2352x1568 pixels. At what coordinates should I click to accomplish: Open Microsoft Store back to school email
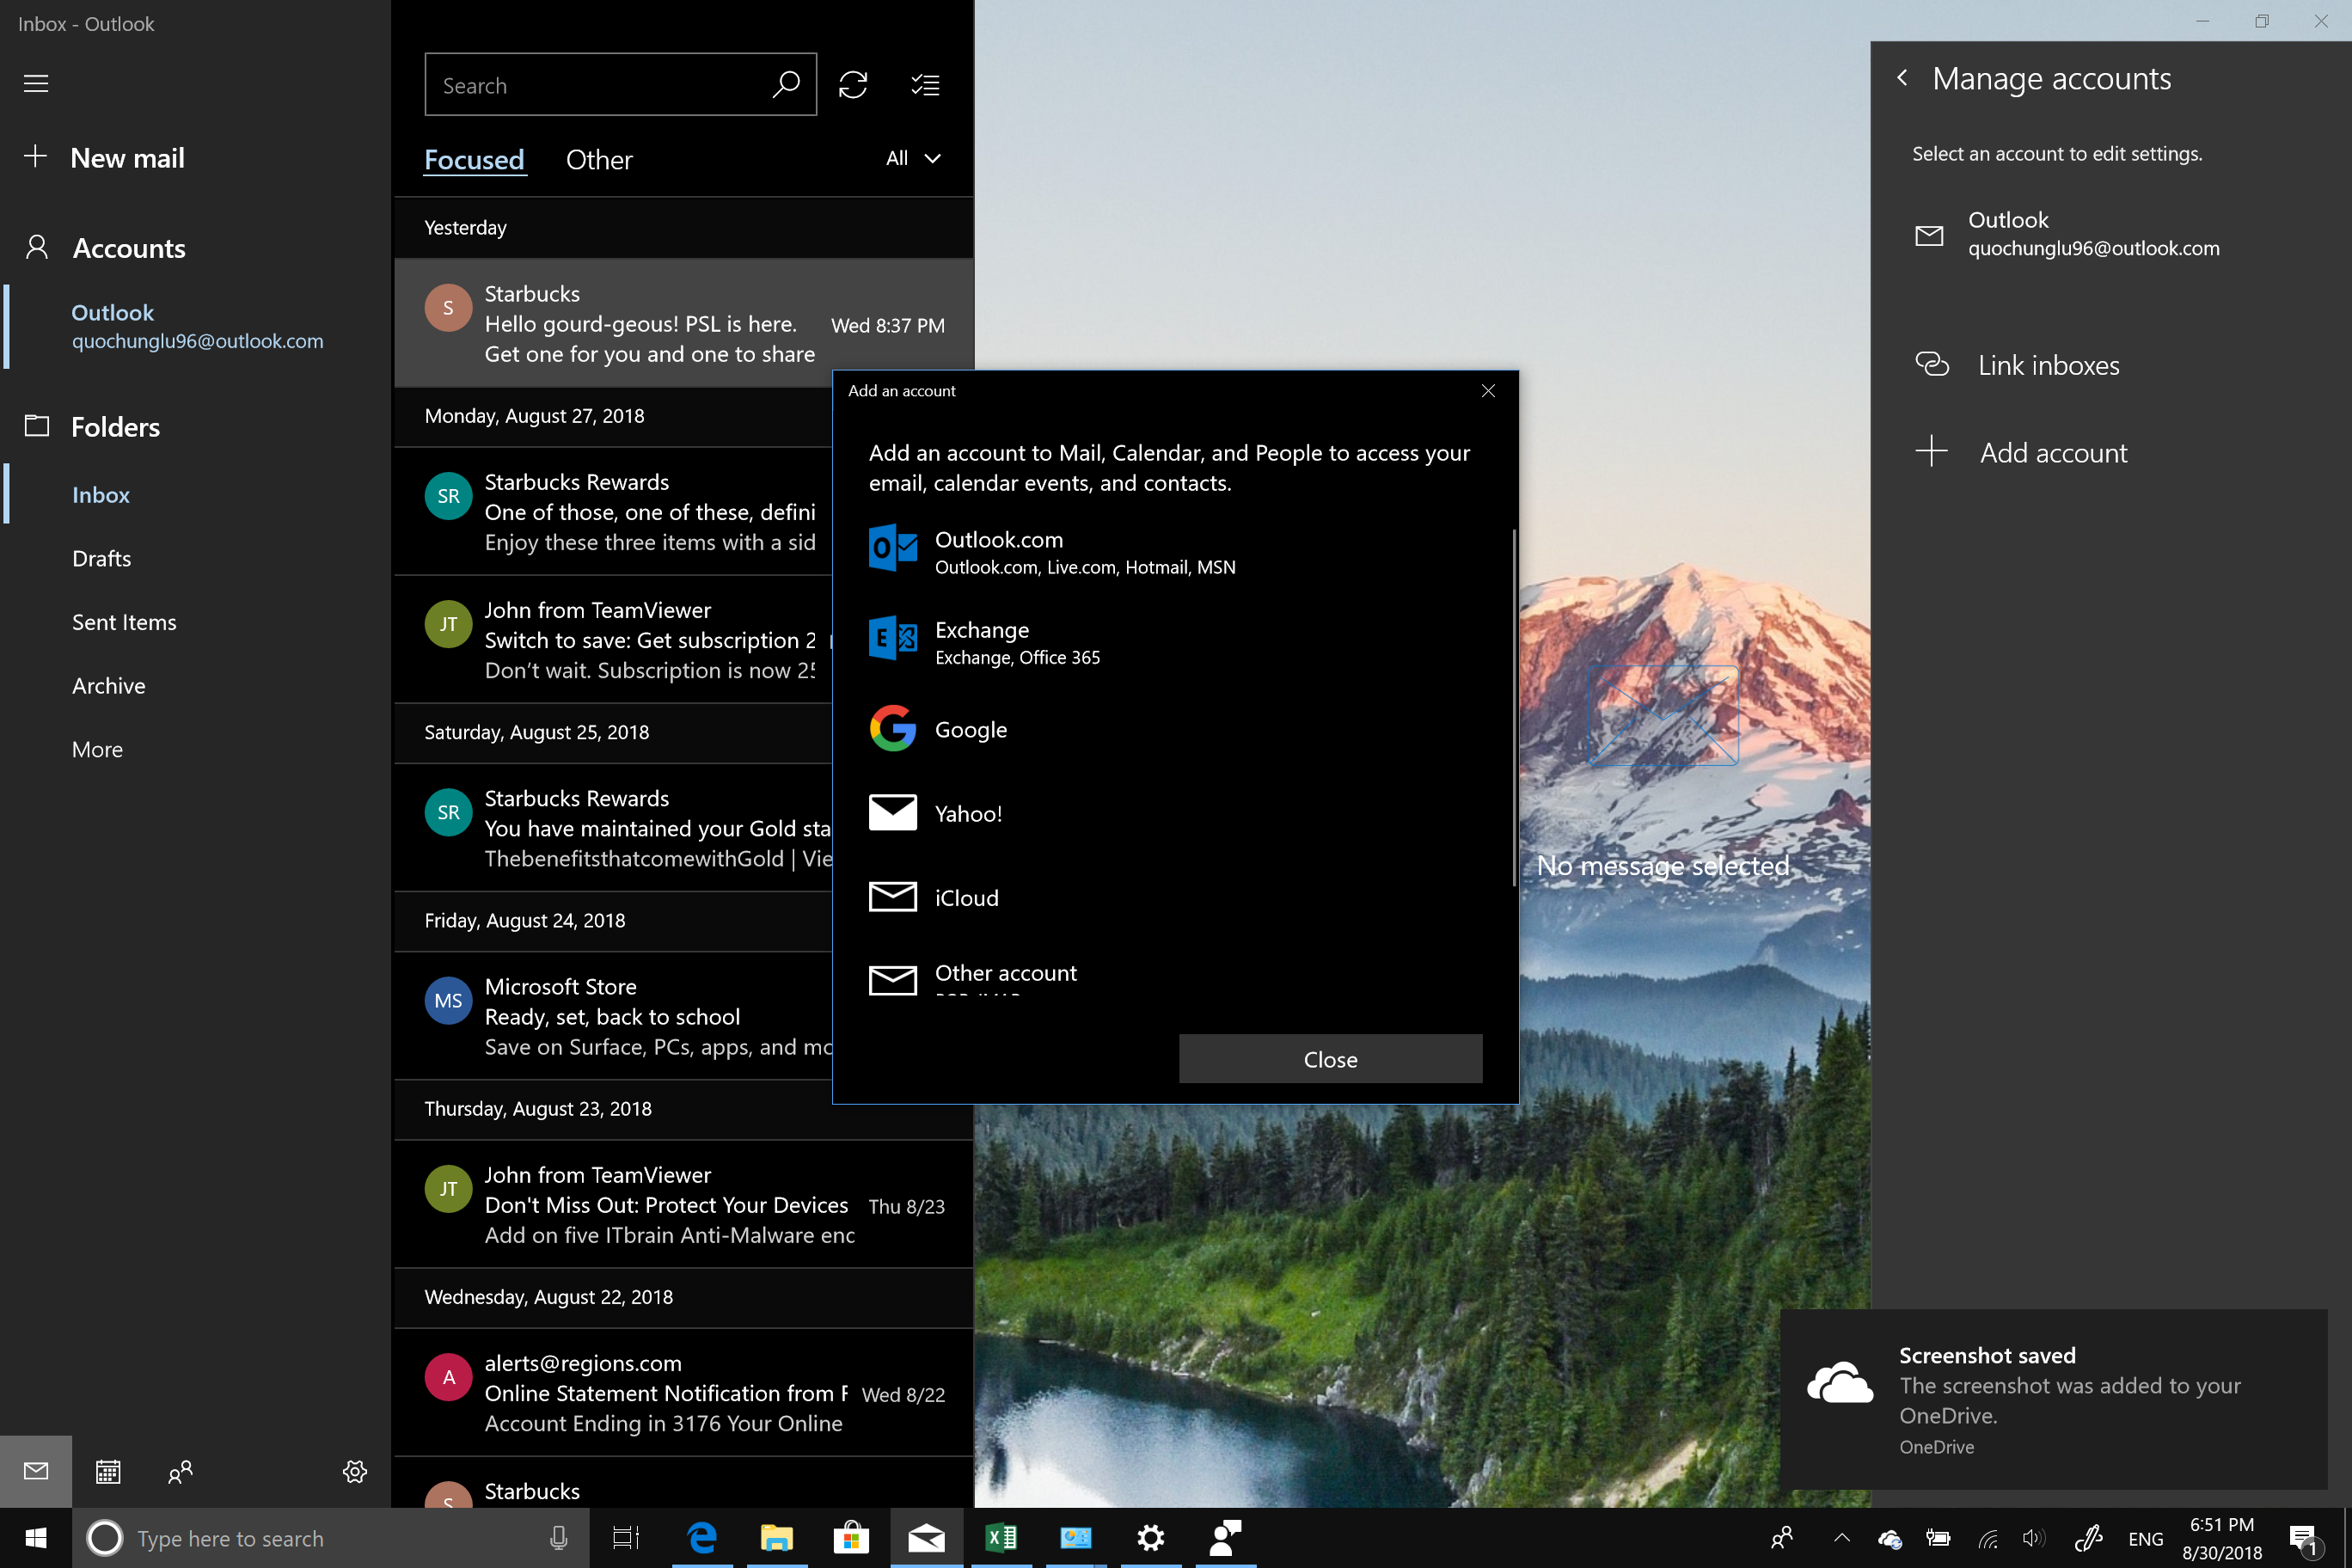[614, 1015]
